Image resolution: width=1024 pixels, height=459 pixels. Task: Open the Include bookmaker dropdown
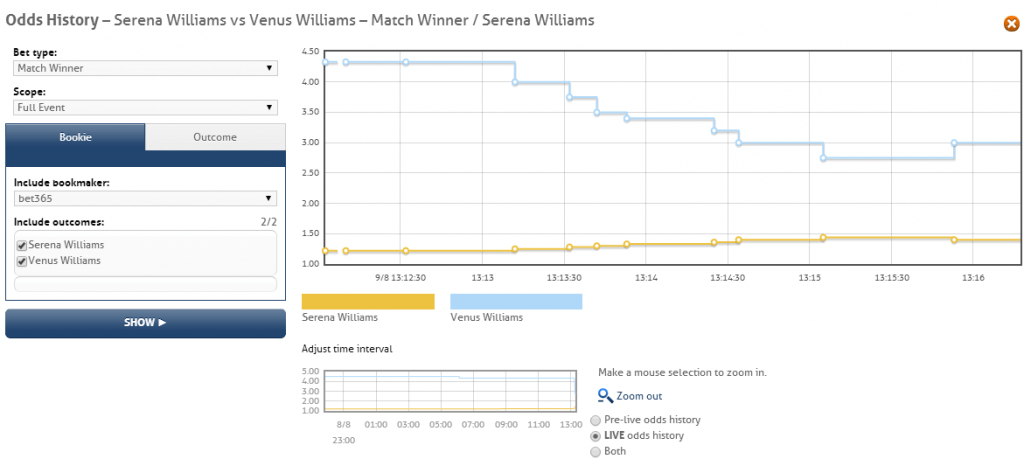click(x=145, y=198)
